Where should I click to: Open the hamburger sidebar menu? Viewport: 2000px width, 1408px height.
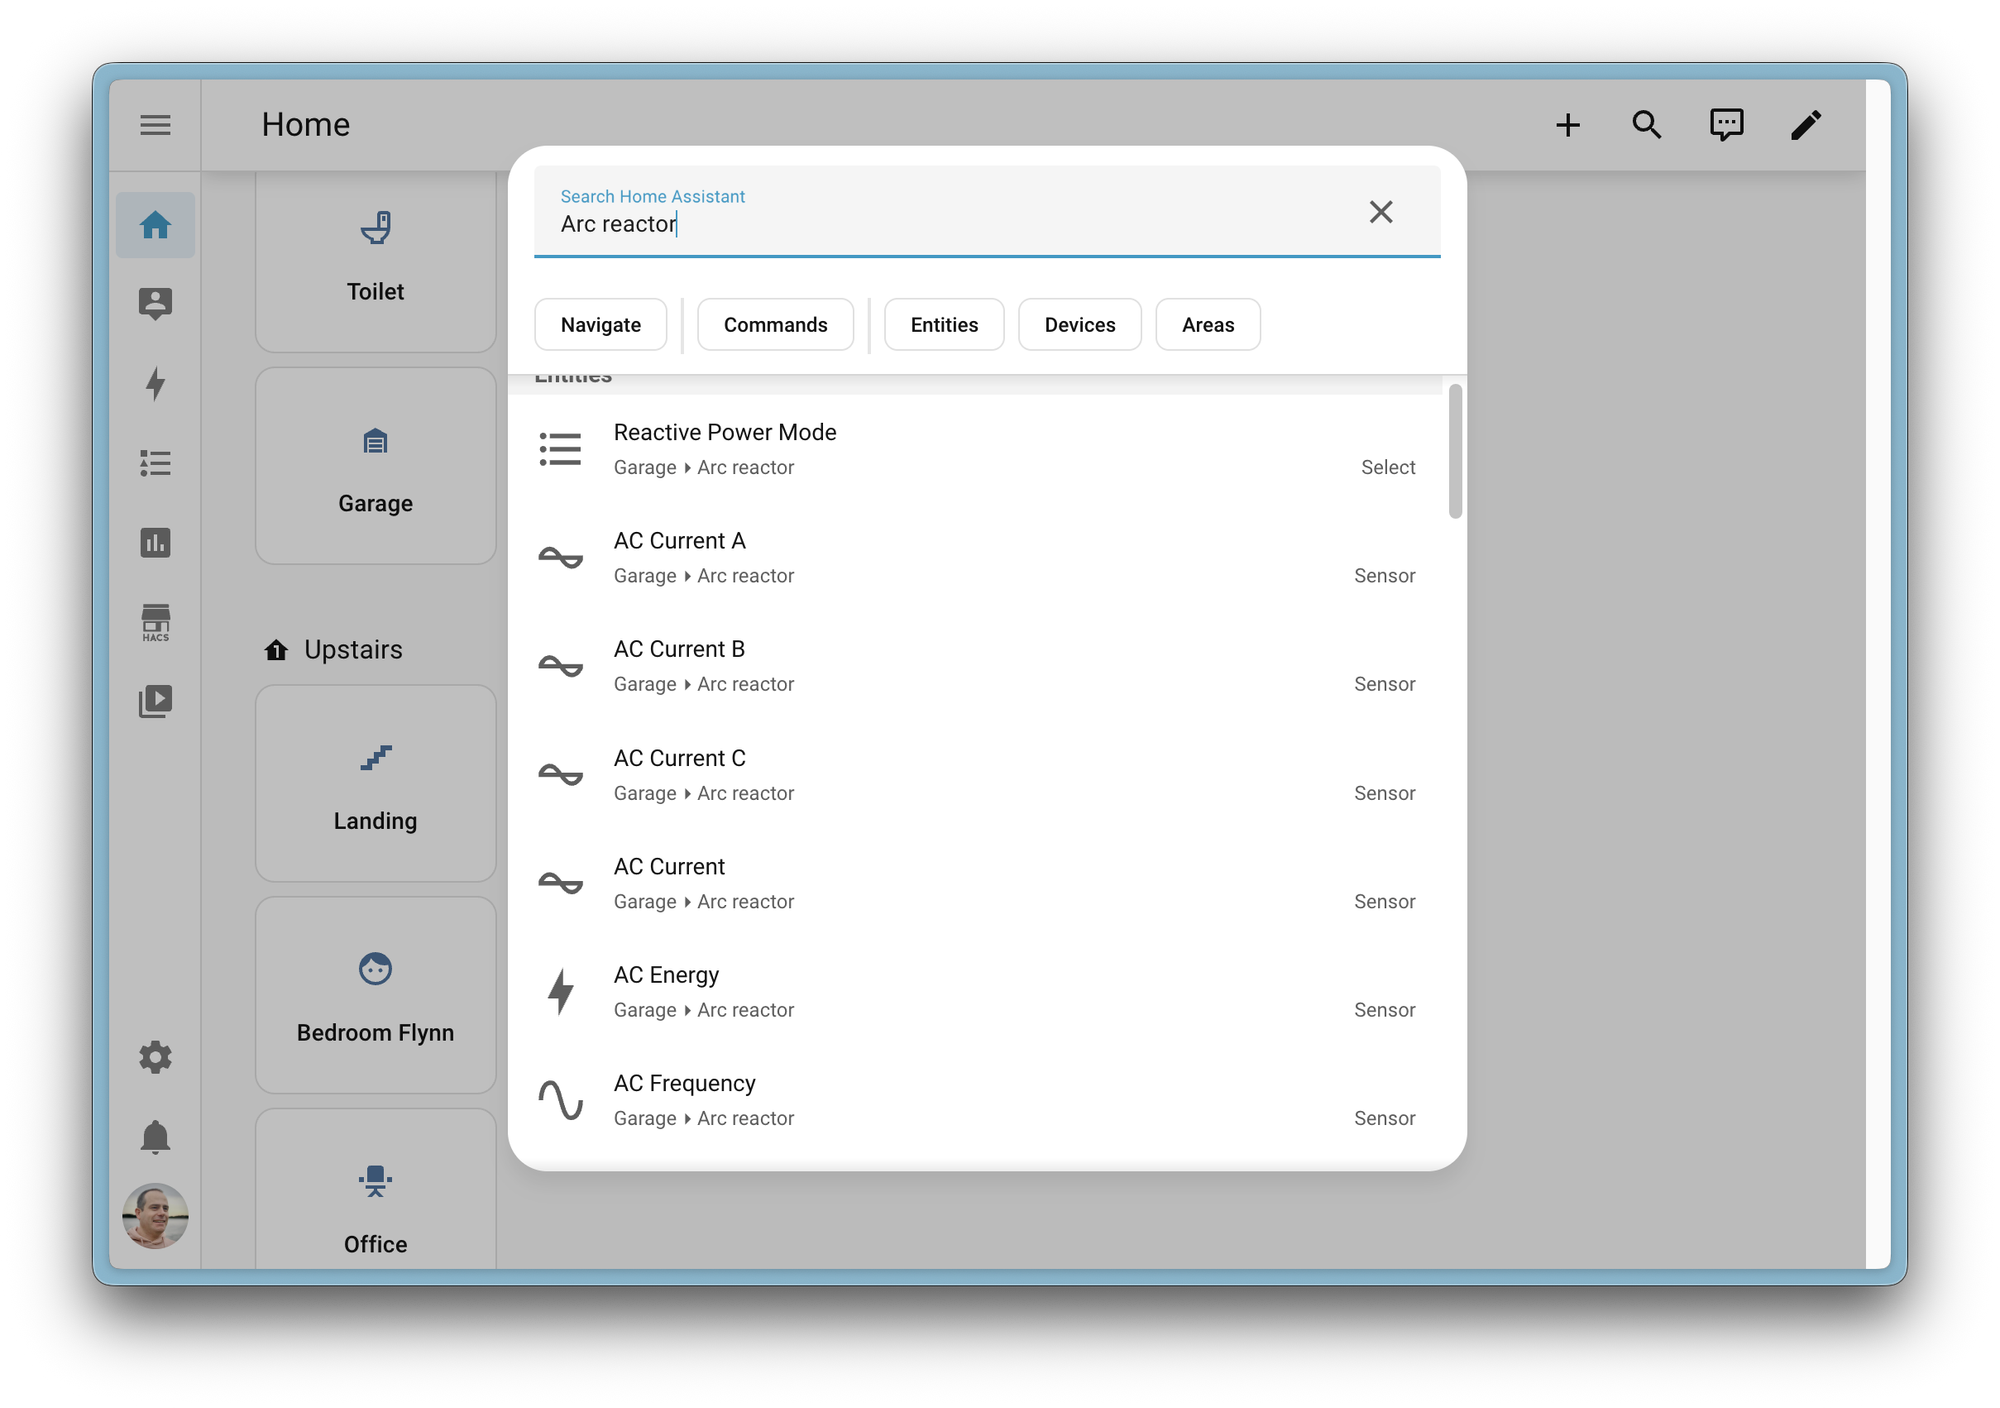(155, 125)
